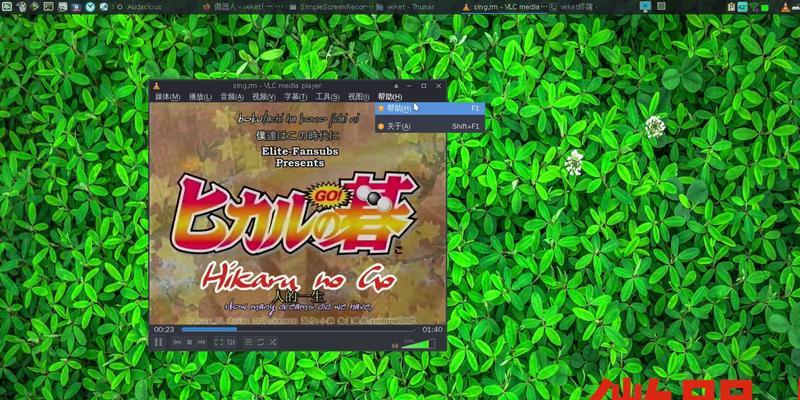Skip to next track in VLC
800x400 pixels.
pyautogui.click(x=202, y=342)
